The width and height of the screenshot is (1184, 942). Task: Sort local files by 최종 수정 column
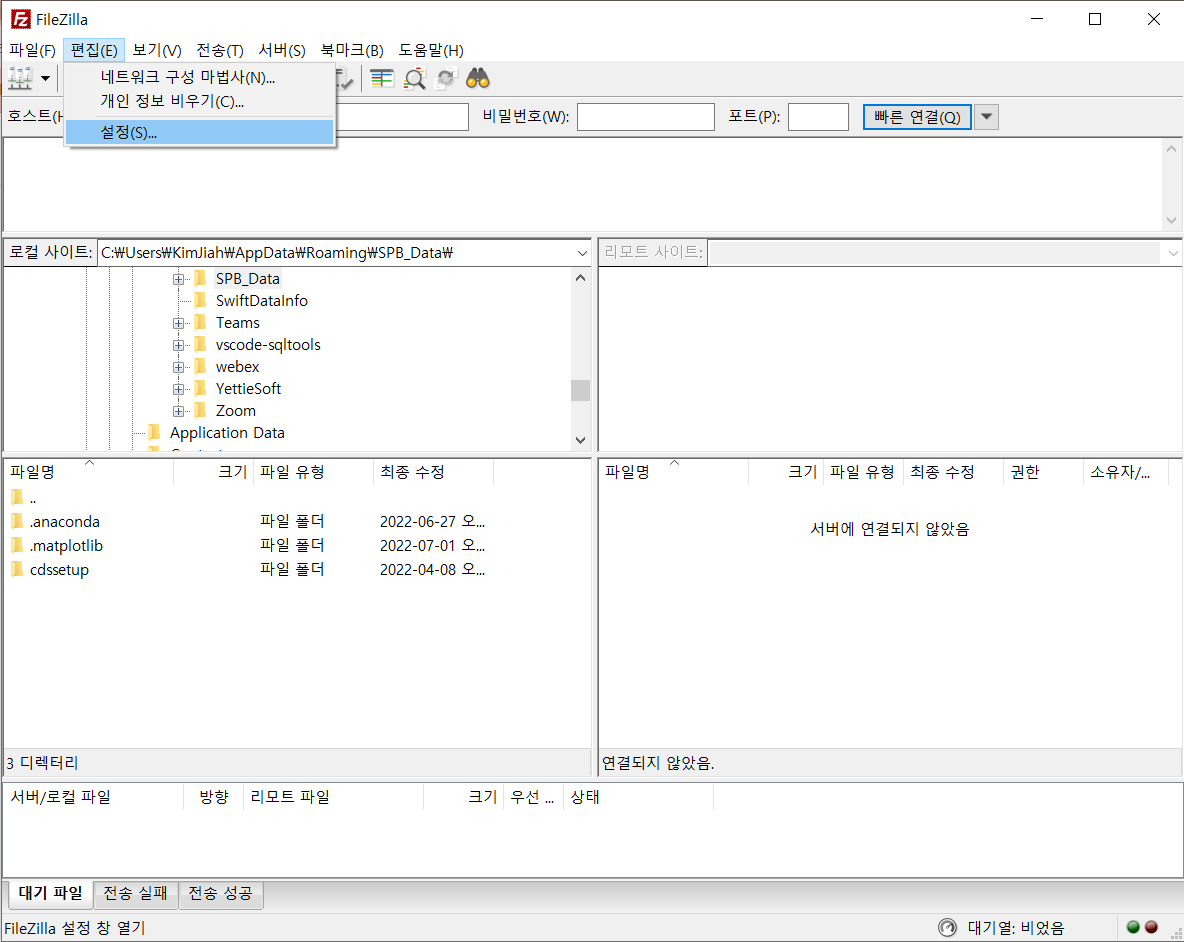(x=433, y=472)
